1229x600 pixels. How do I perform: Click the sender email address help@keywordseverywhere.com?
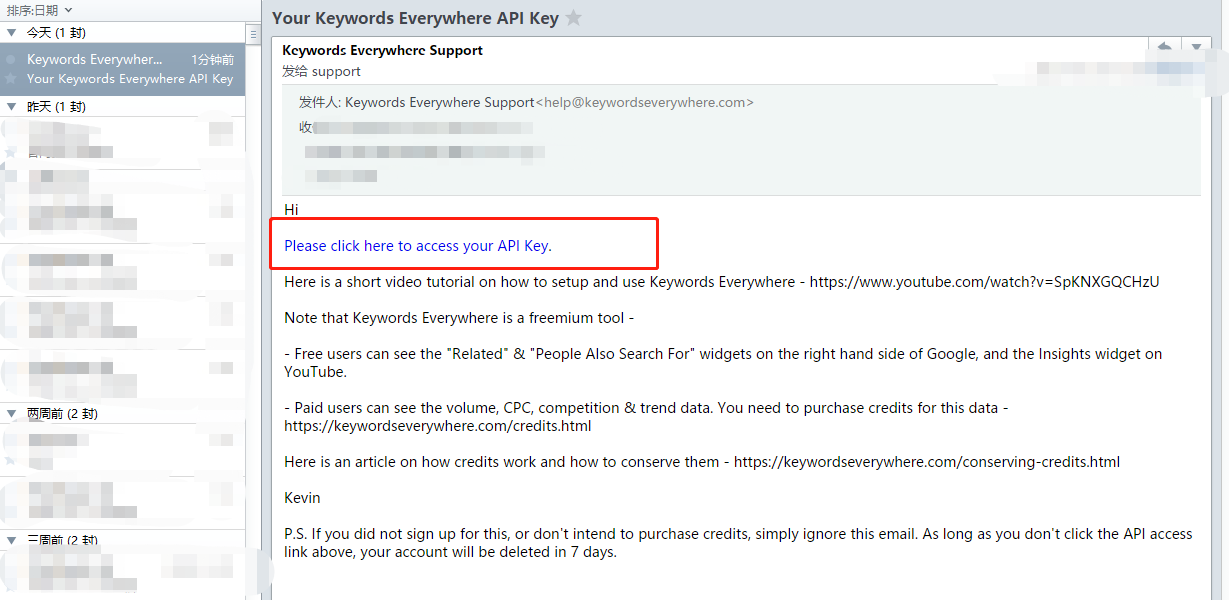645,102
